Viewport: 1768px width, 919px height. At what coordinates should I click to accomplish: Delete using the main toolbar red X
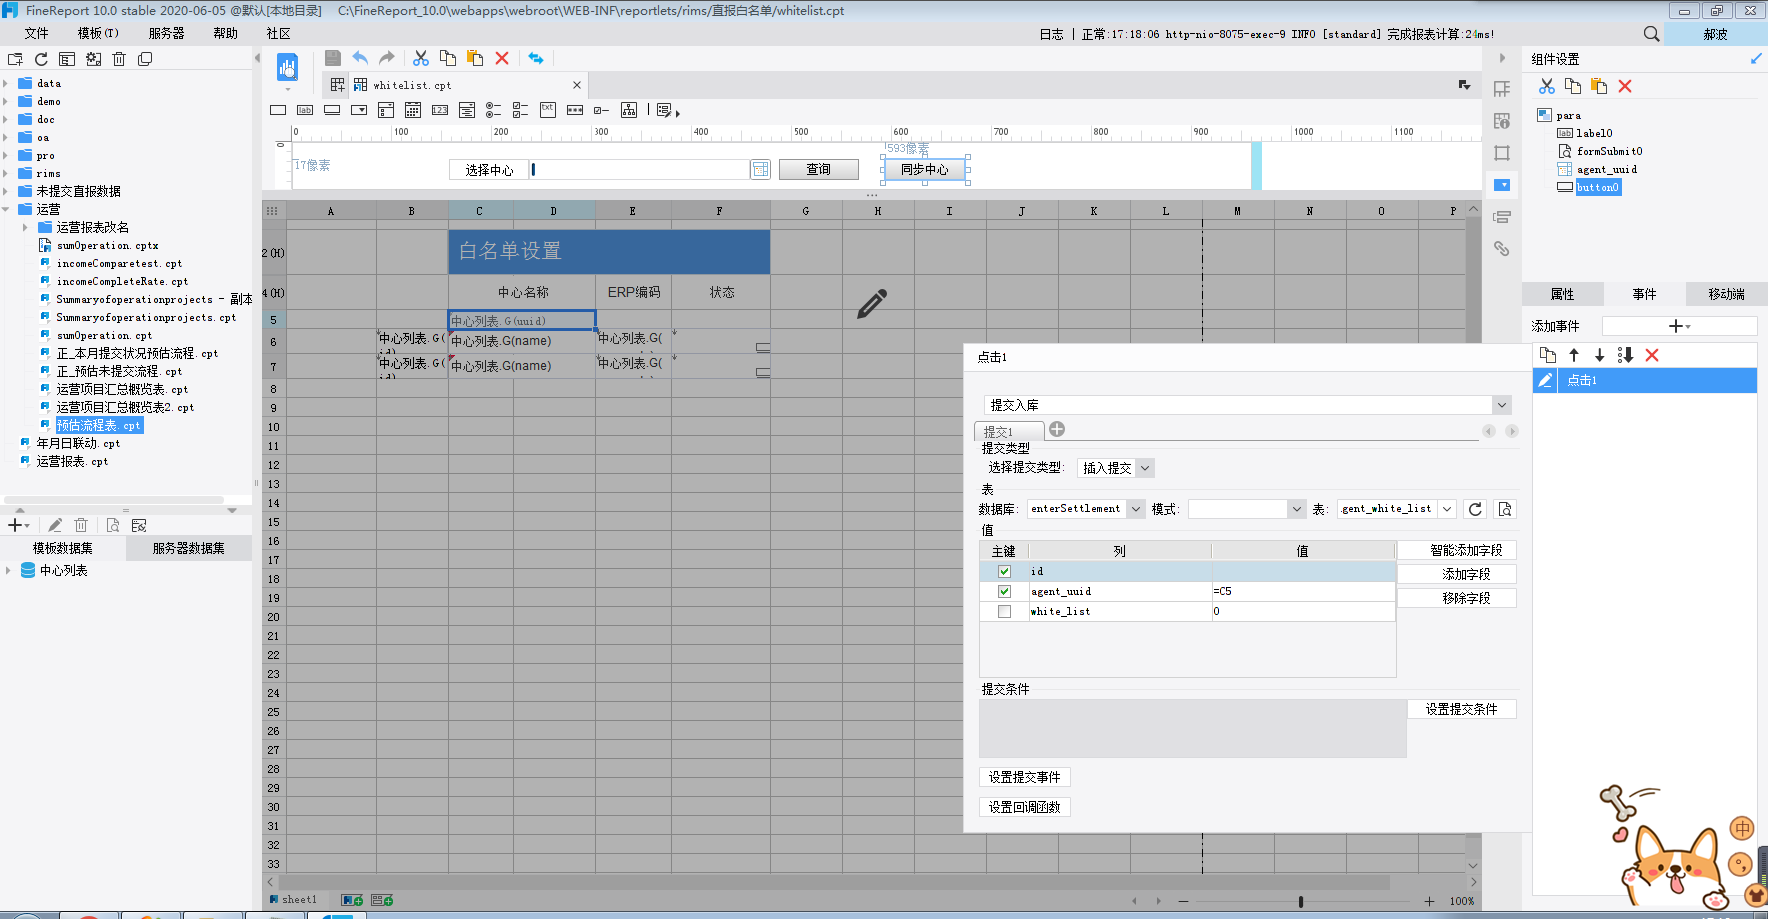(x=502, y=58)
